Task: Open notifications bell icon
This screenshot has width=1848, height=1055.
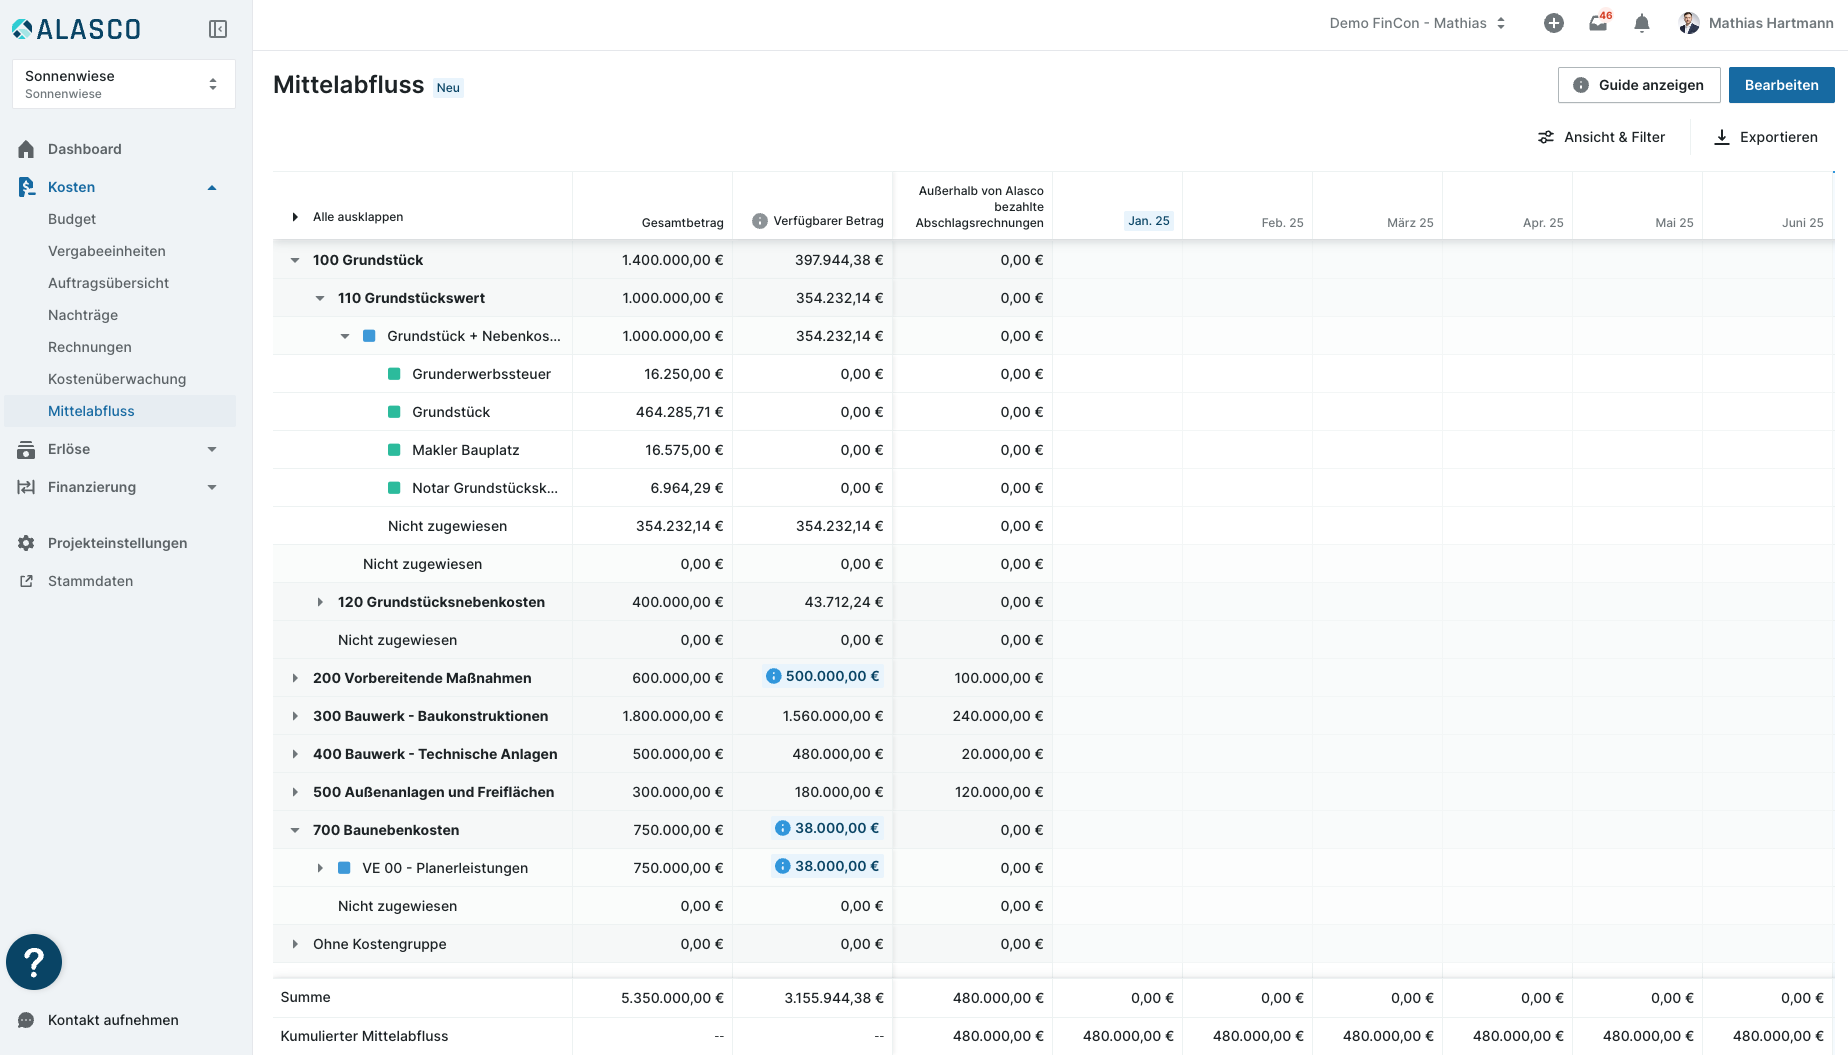Action: 1641,23
